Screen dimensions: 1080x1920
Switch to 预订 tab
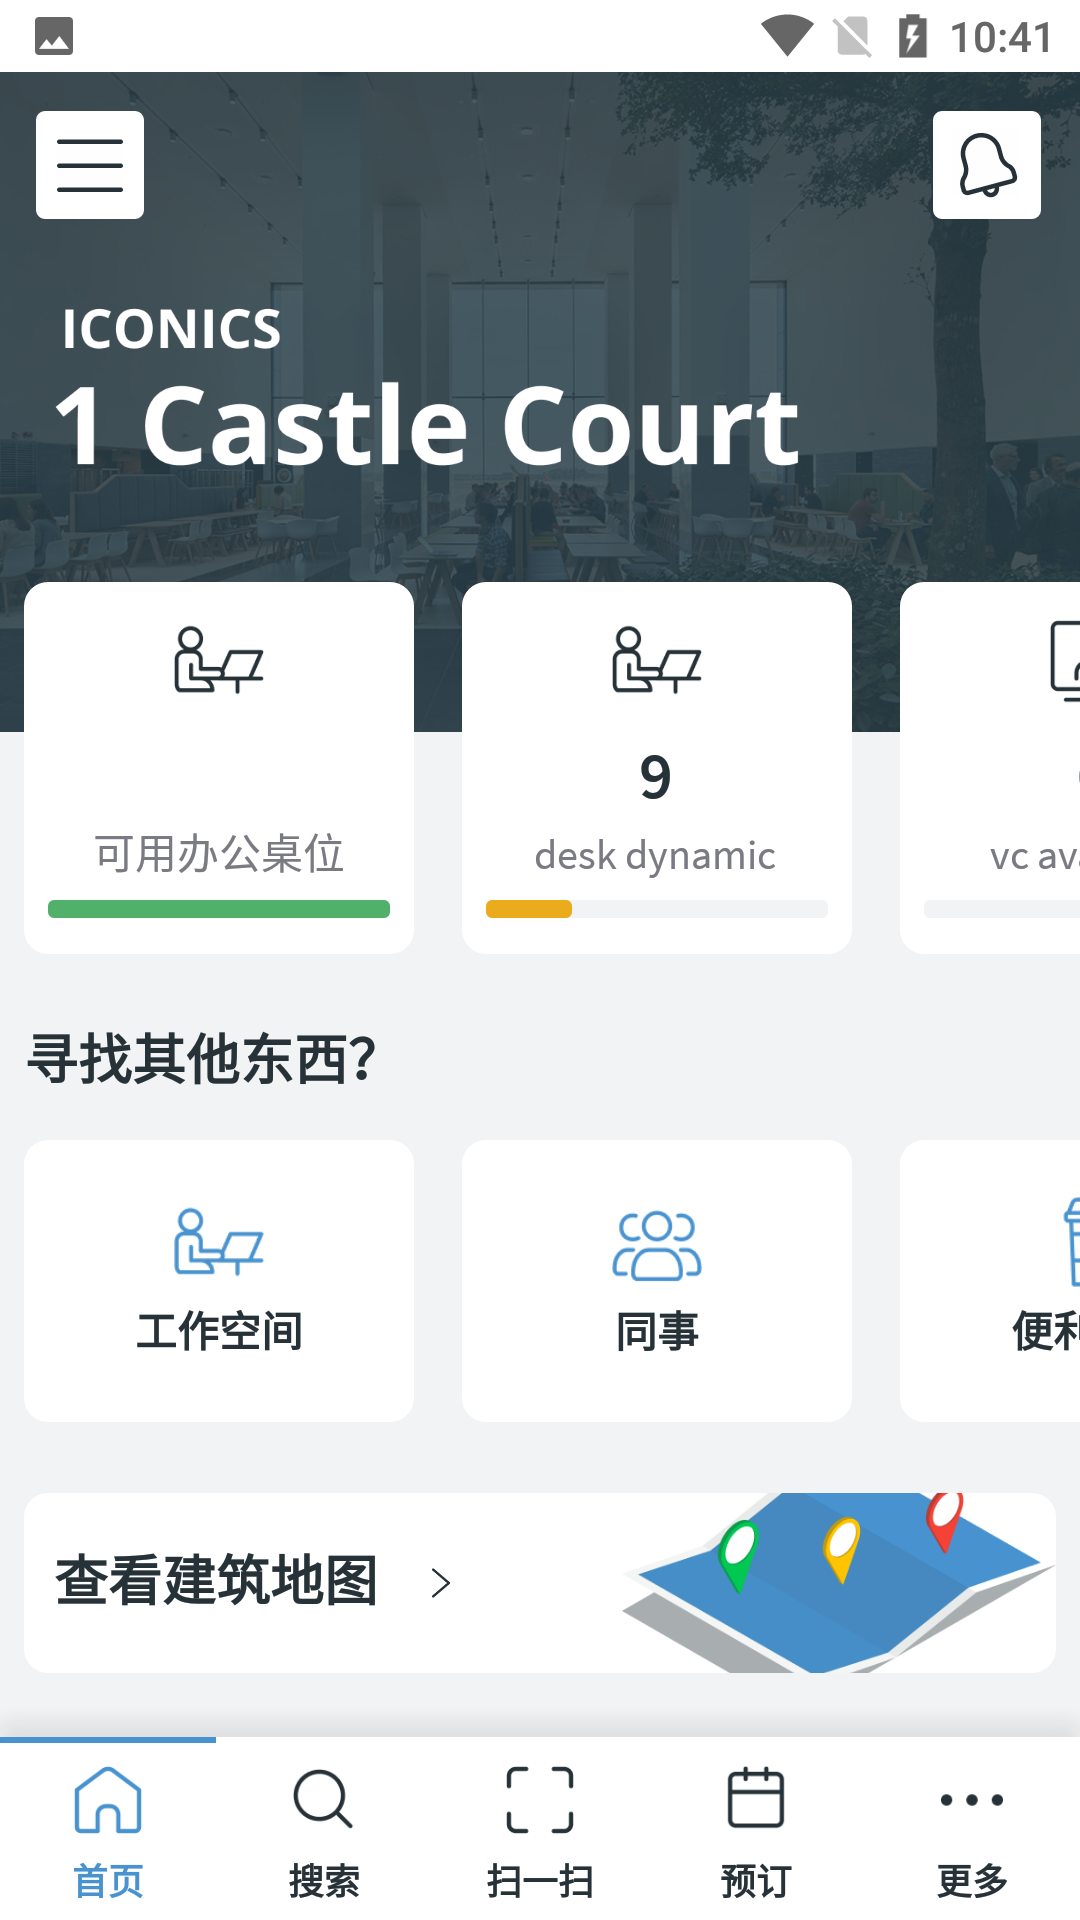[x=756, y=1829]
